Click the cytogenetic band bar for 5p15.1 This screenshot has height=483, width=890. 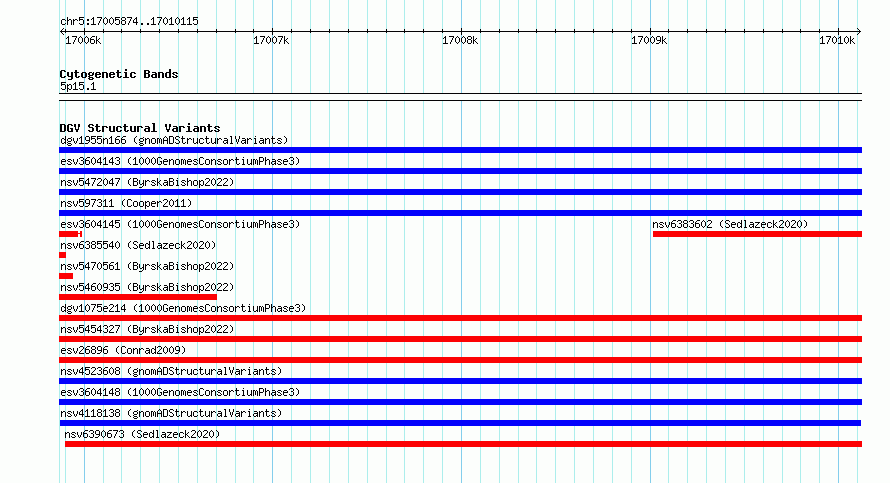pos(460,97)
